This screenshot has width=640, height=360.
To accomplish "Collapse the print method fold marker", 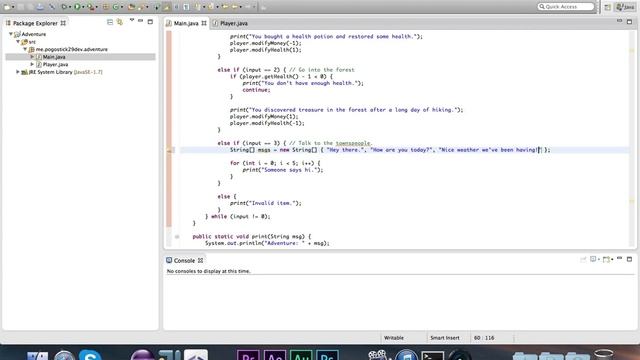I will pos(177,236).
